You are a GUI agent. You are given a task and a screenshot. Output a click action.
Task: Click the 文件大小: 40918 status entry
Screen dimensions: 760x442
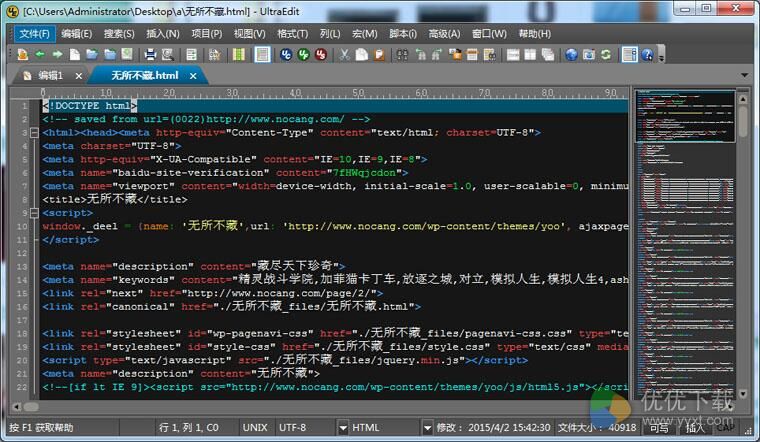coord(597,427)
